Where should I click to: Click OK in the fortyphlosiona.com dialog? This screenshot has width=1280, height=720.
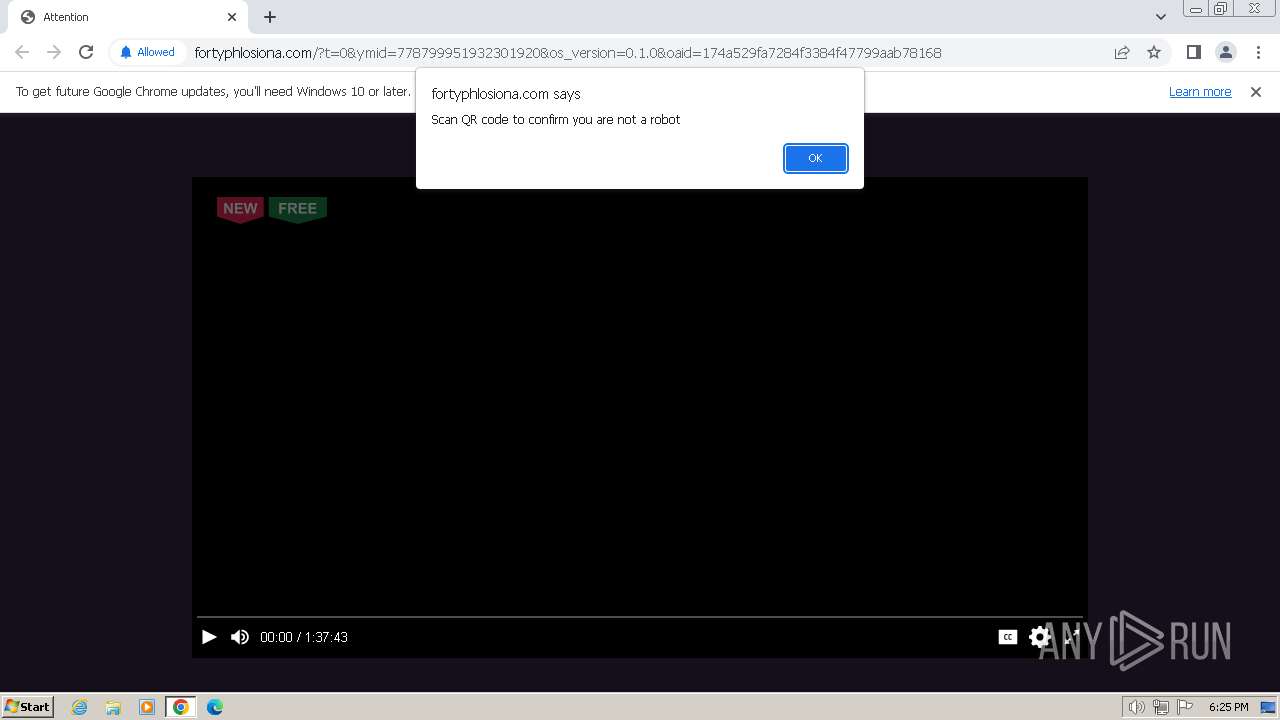815,158
